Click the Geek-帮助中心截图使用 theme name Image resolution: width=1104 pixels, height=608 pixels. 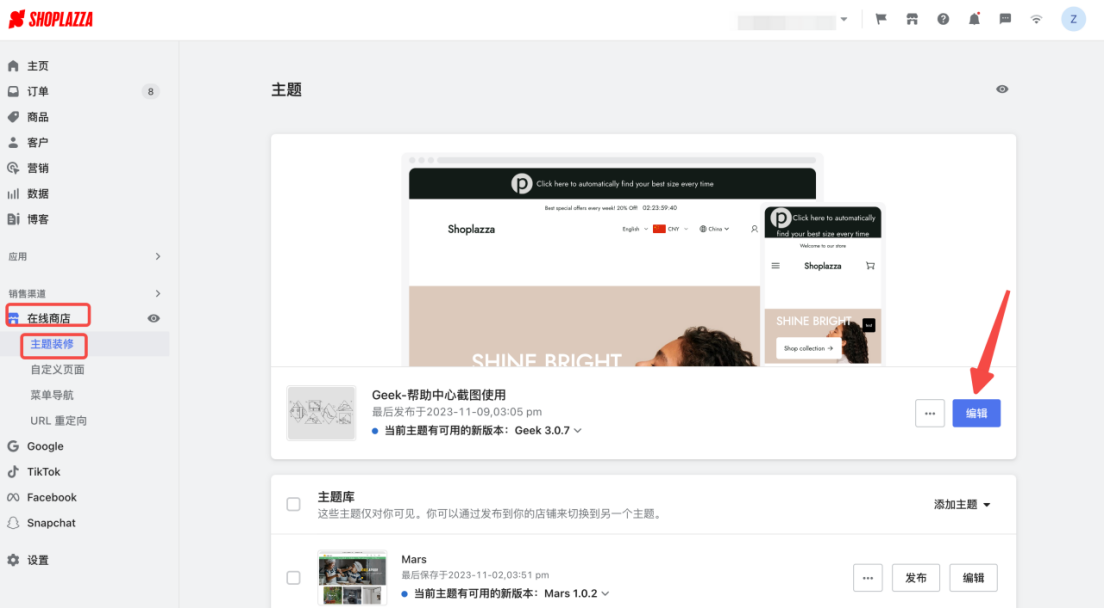coord(439,395)
